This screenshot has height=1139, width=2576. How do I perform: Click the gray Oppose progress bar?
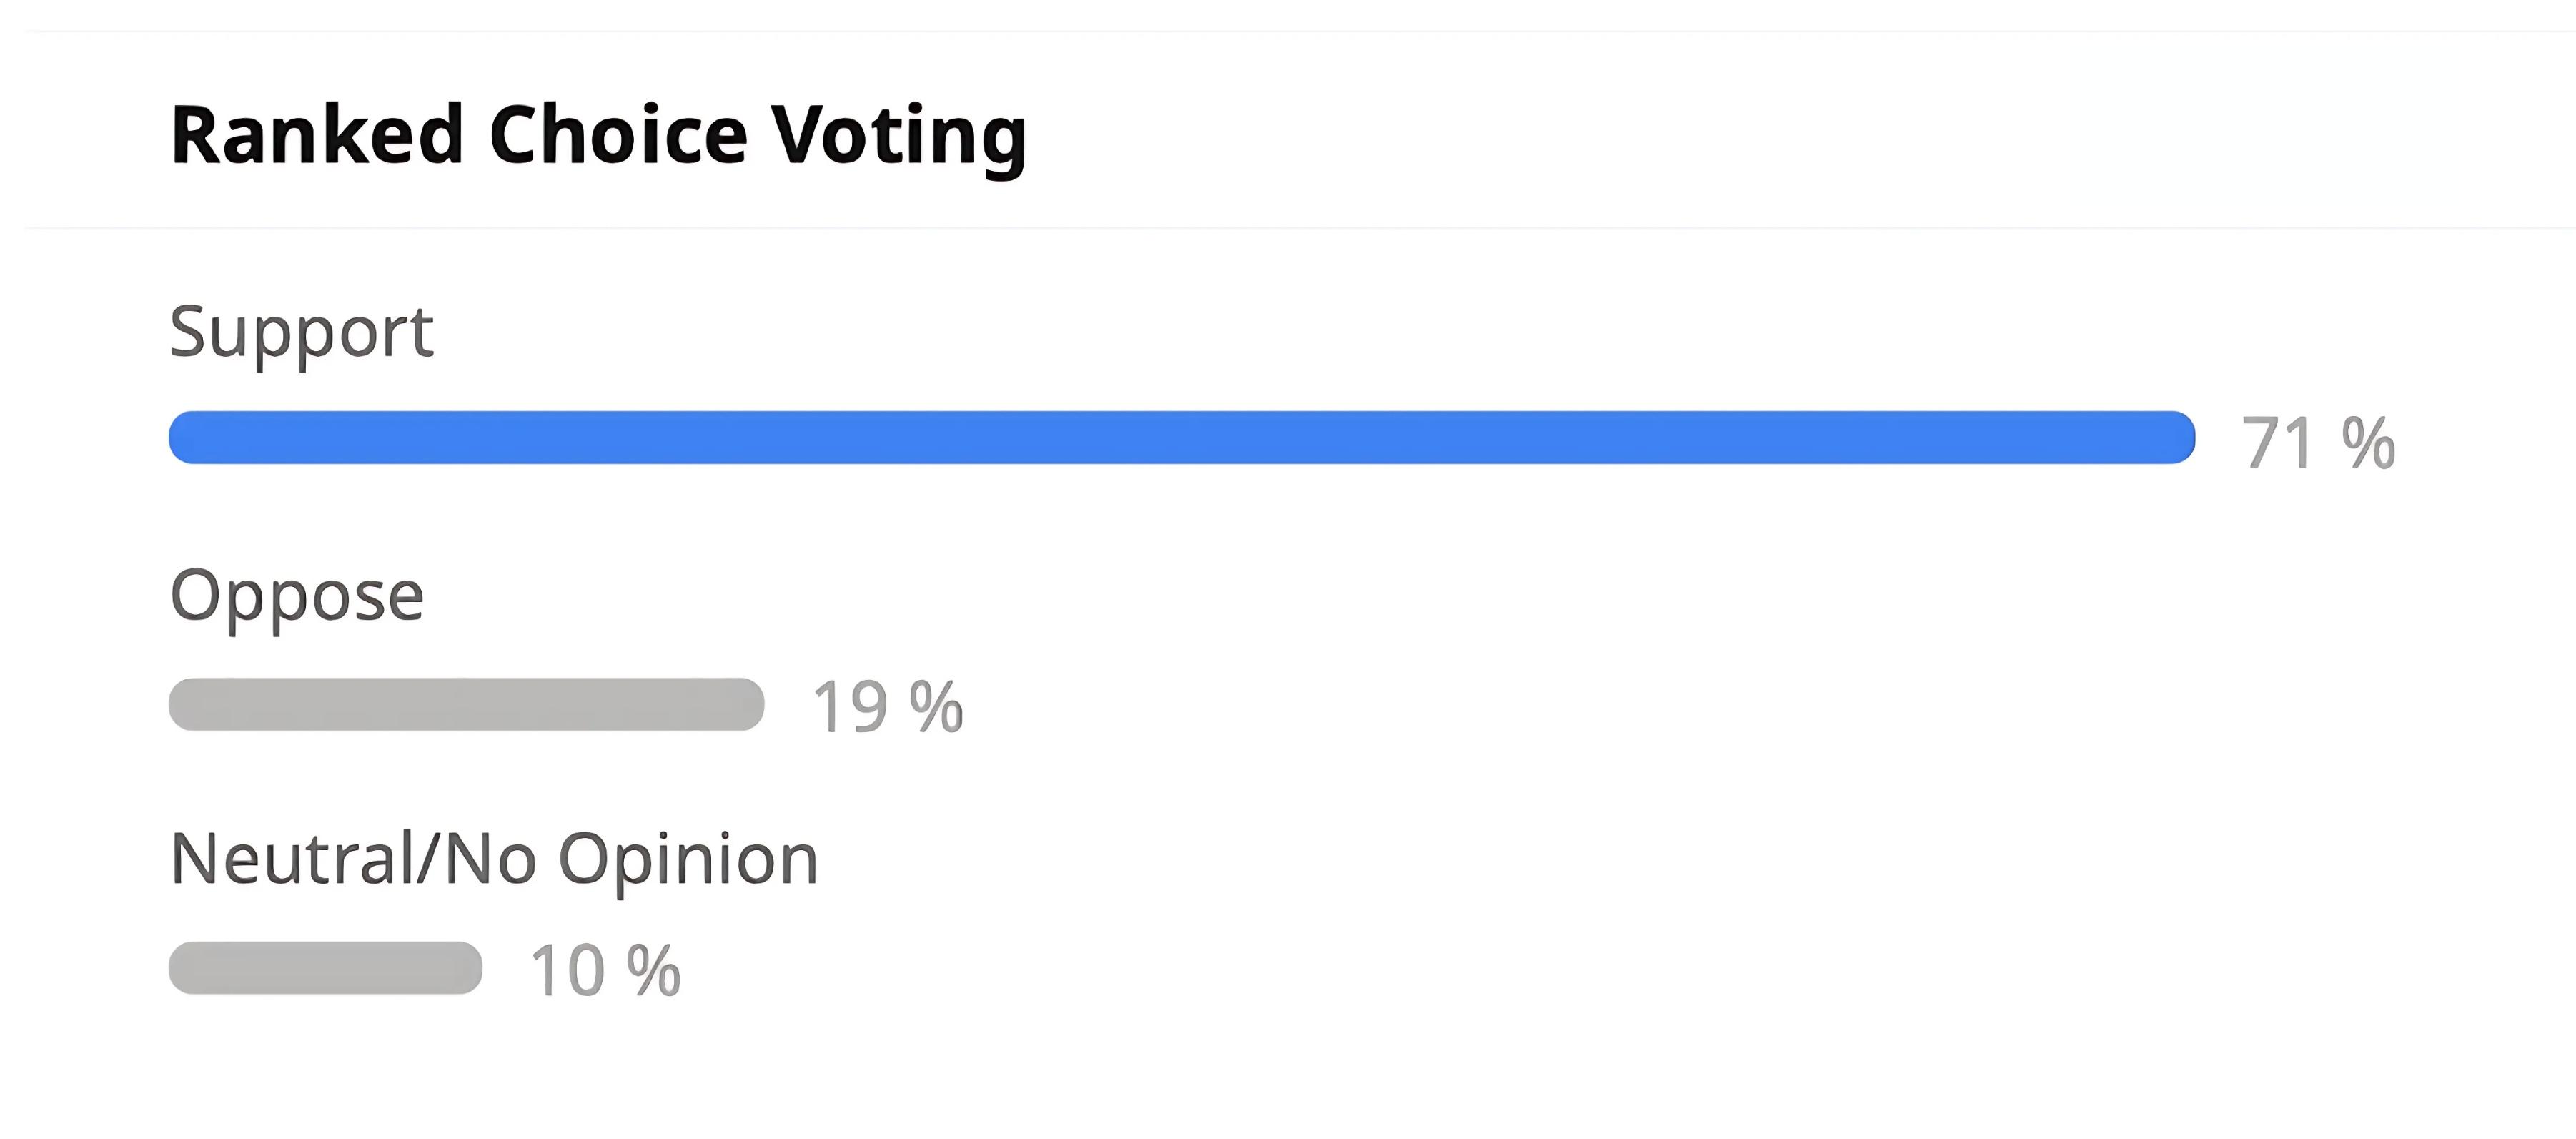pos(467,704)
